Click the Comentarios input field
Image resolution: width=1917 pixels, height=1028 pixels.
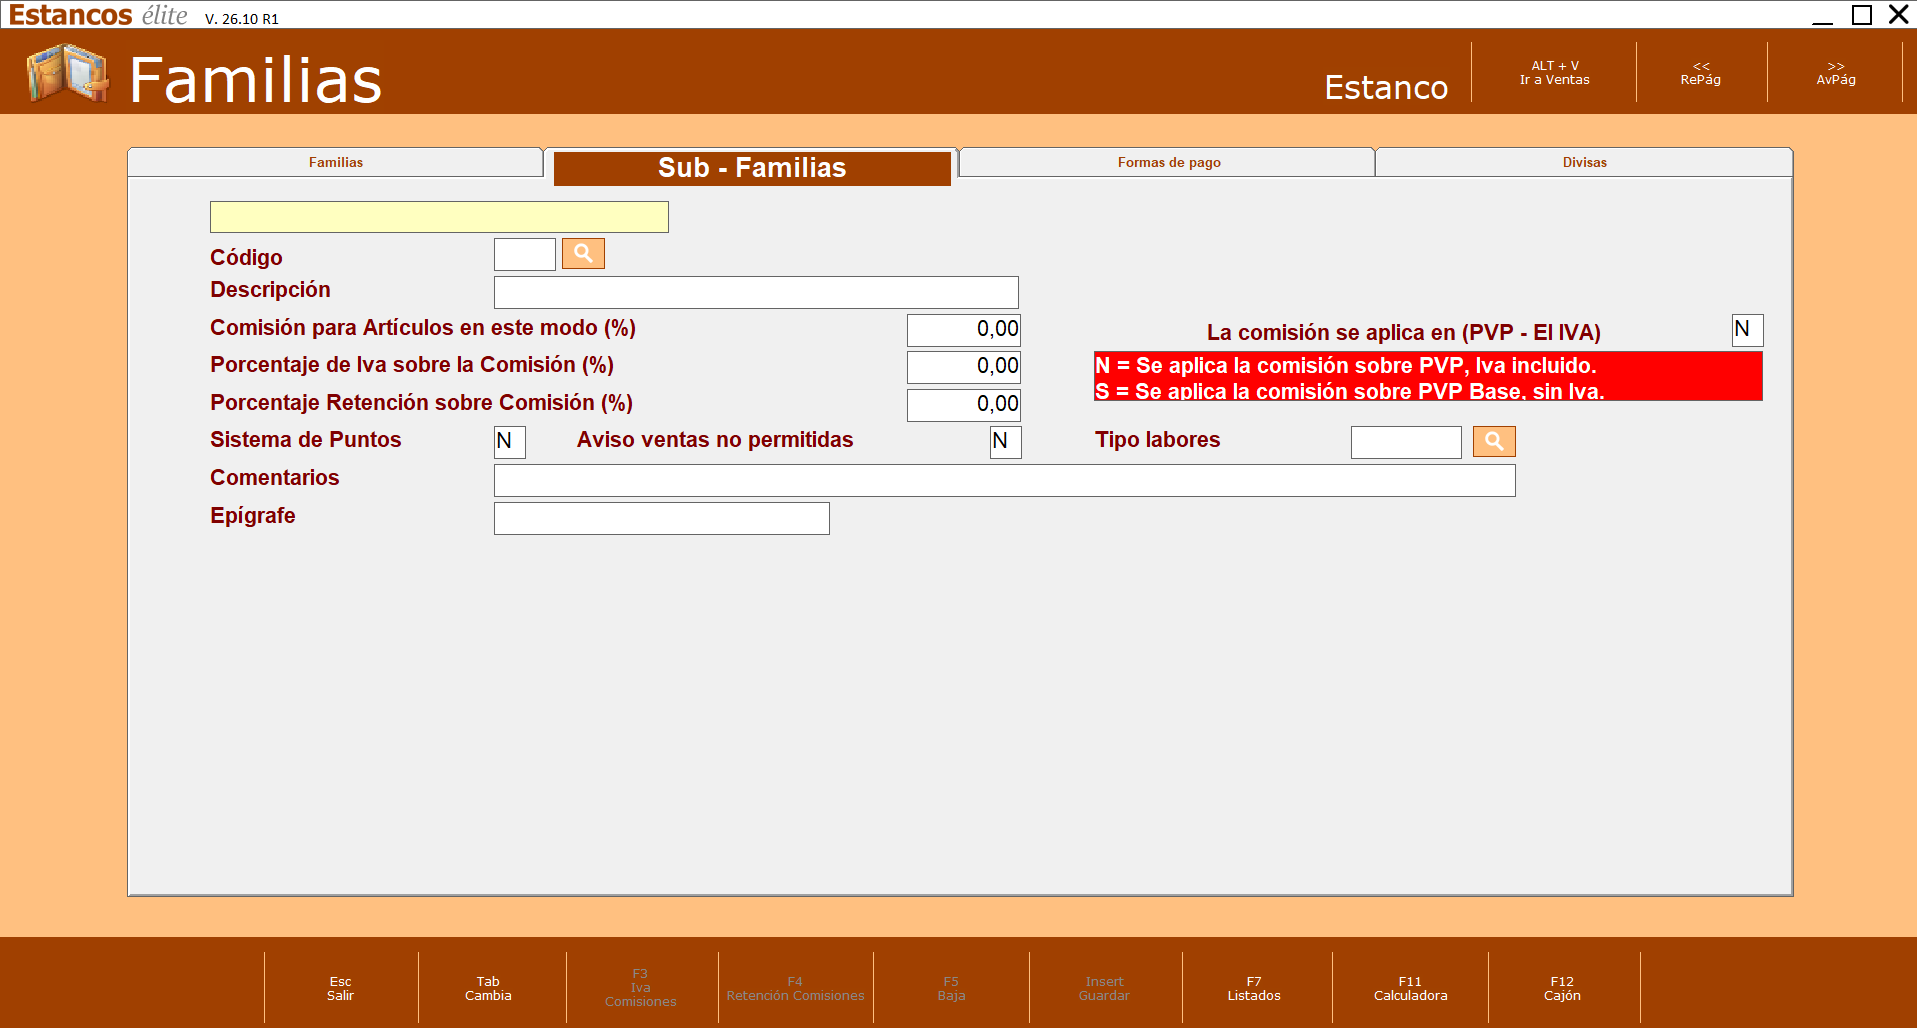(x=1005, y=480)
